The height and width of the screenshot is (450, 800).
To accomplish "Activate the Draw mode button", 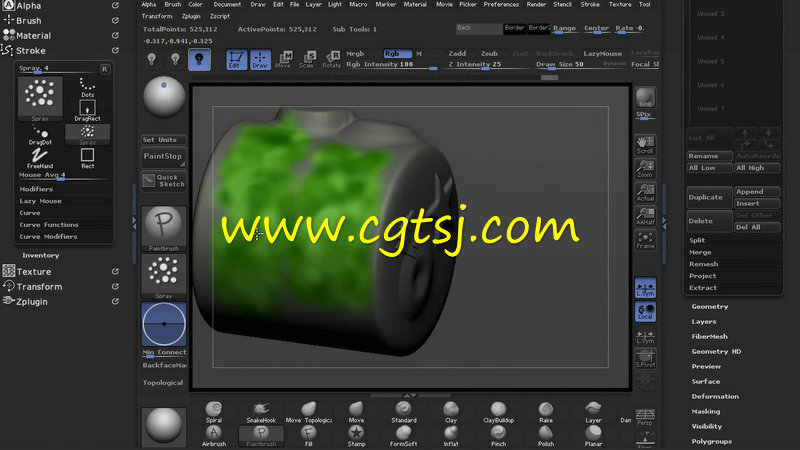I will tap(260, 60).
